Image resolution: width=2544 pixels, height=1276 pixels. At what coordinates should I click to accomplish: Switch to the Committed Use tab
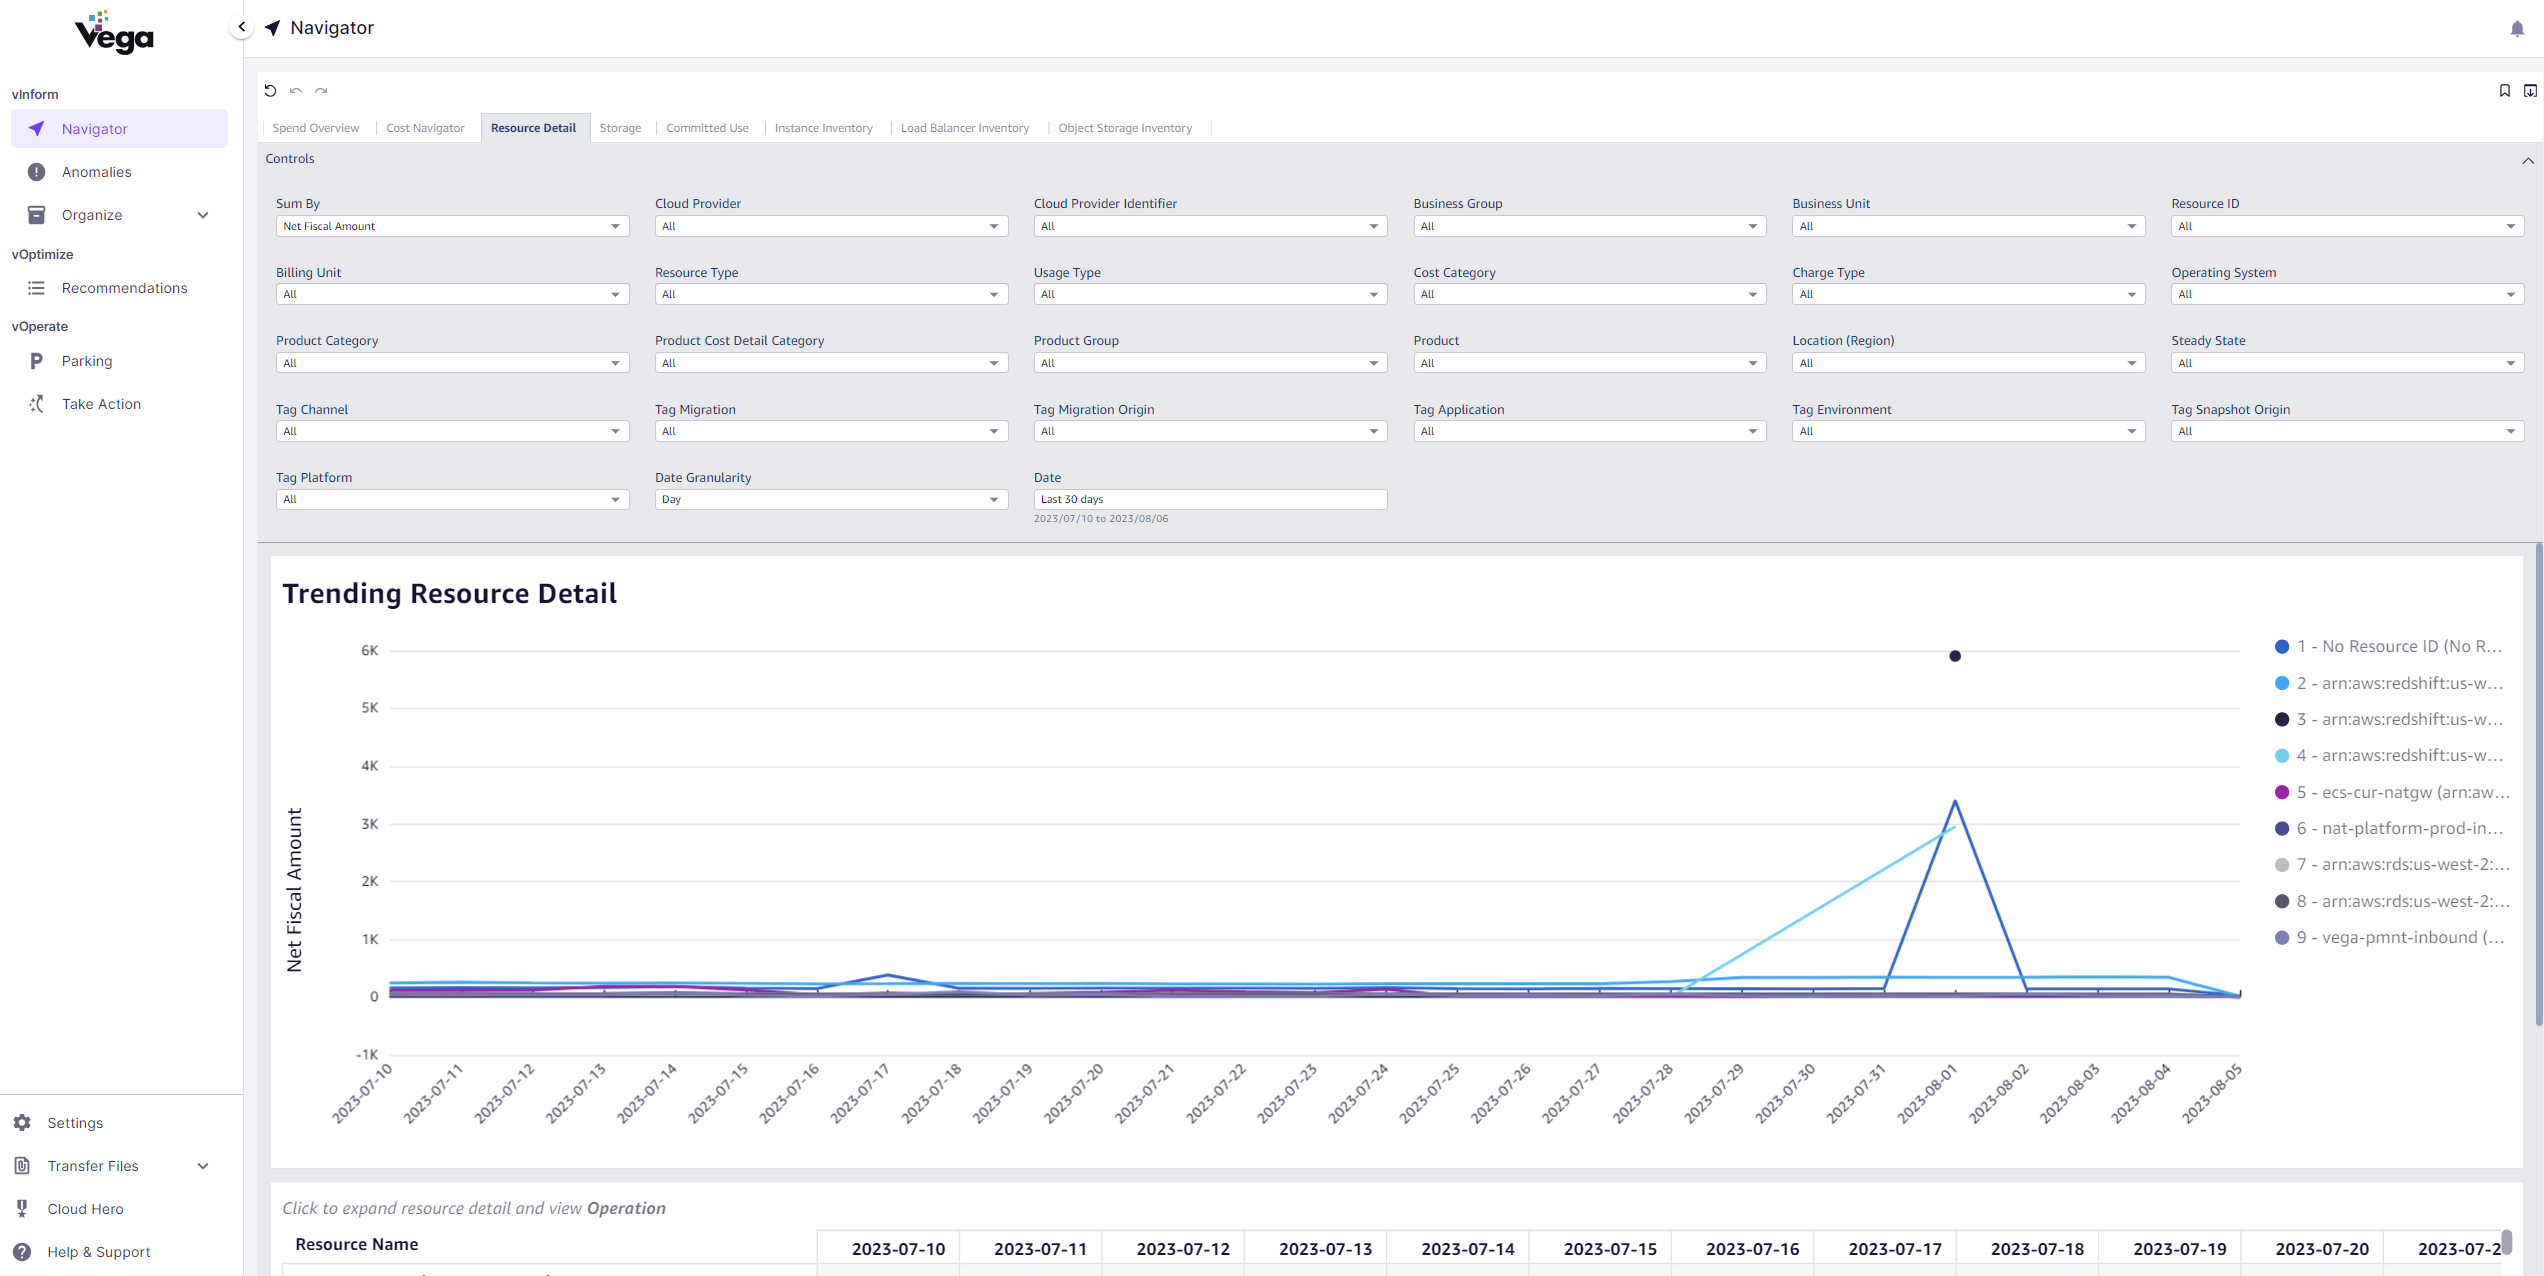[x=707, y=128]
